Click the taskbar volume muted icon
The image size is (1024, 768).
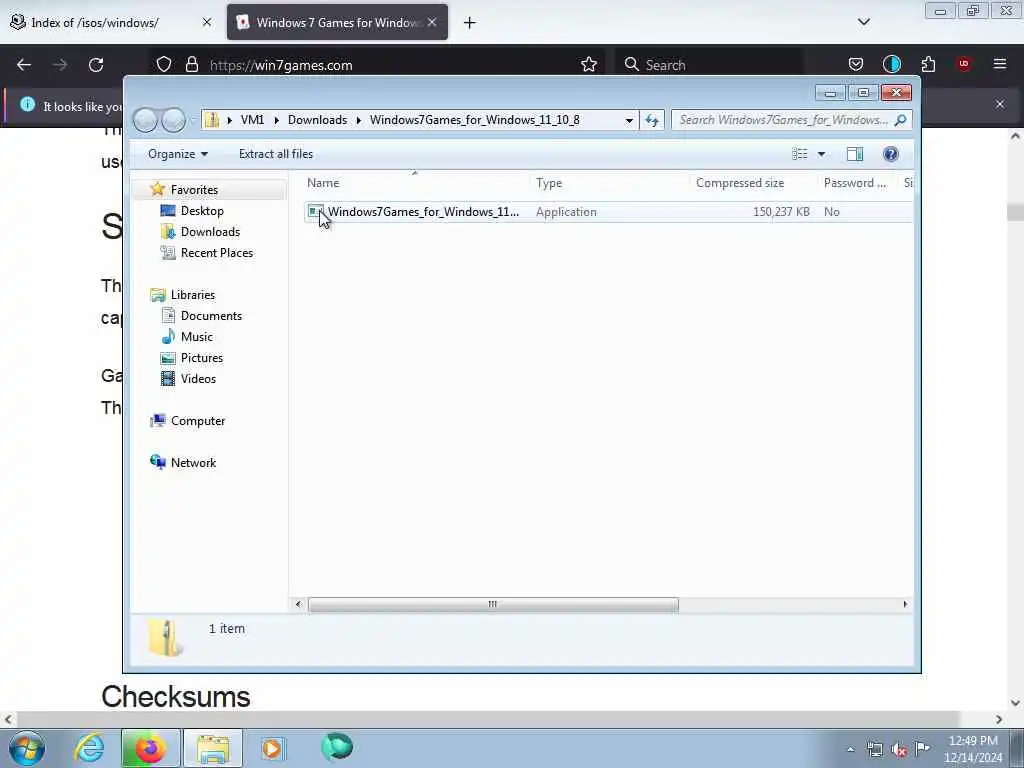[899, 750]
